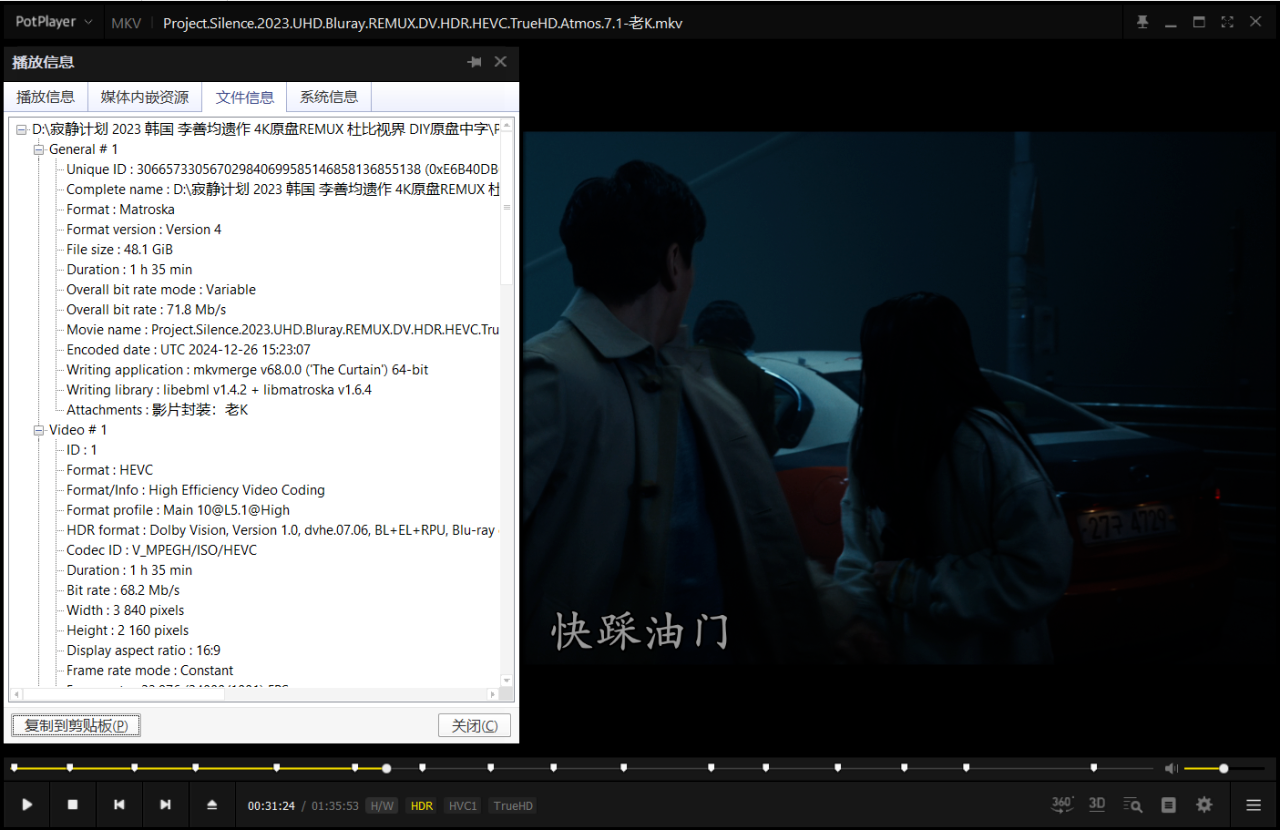Click the elapsed time 00:31:24
Image resolution: width=1280 pixels, height=830 pixels.
(x=271, y=806)
